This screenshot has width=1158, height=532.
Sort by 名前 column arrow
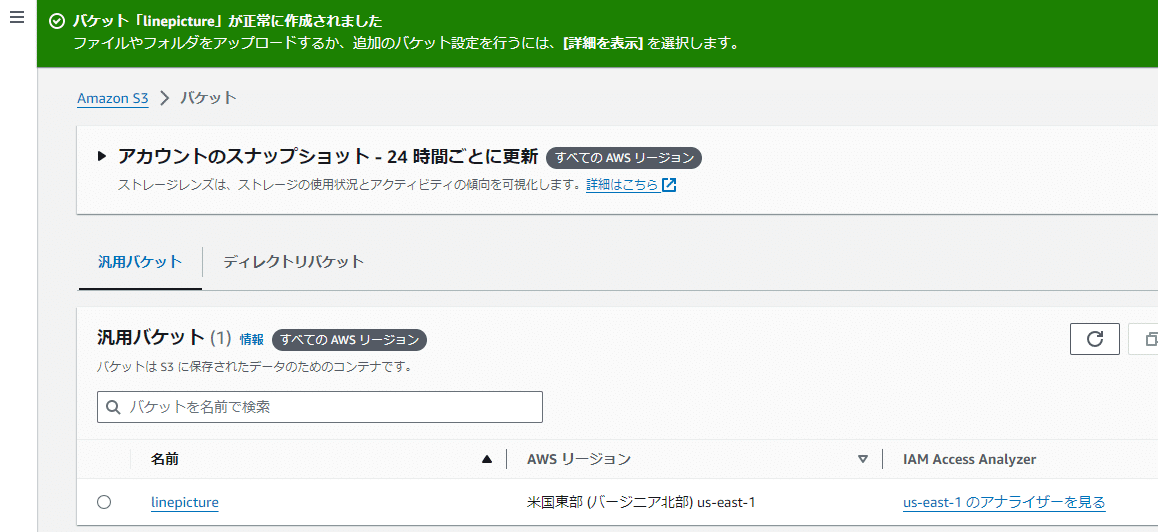pyautogui.click(x=486, y=460)
